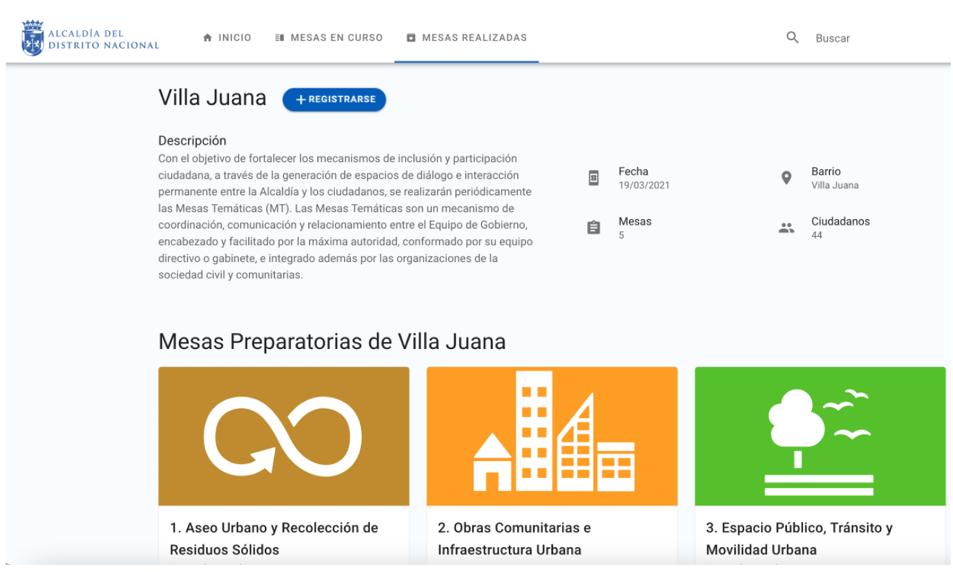This screenshot has height=572, width=953.
Task: Click the "Ciudadanos" label
Action: point(841,221)
